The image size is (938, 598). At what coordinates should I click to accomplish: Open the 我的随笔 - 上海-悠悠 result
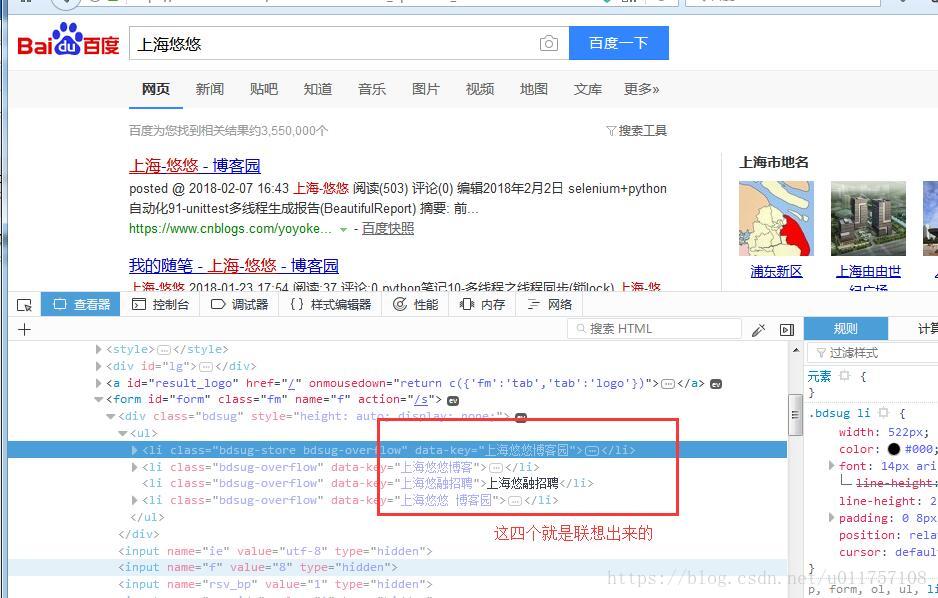234,266
